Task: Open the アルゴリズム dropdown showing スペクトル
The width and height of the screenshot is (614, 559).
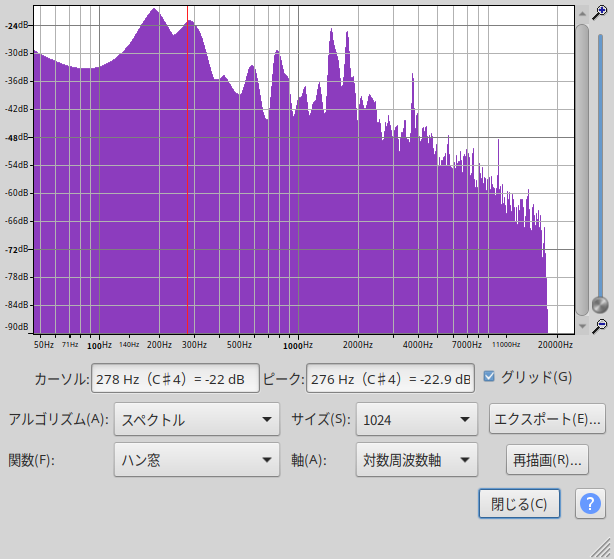Action: pyautogui.click(x=197, y=420)
